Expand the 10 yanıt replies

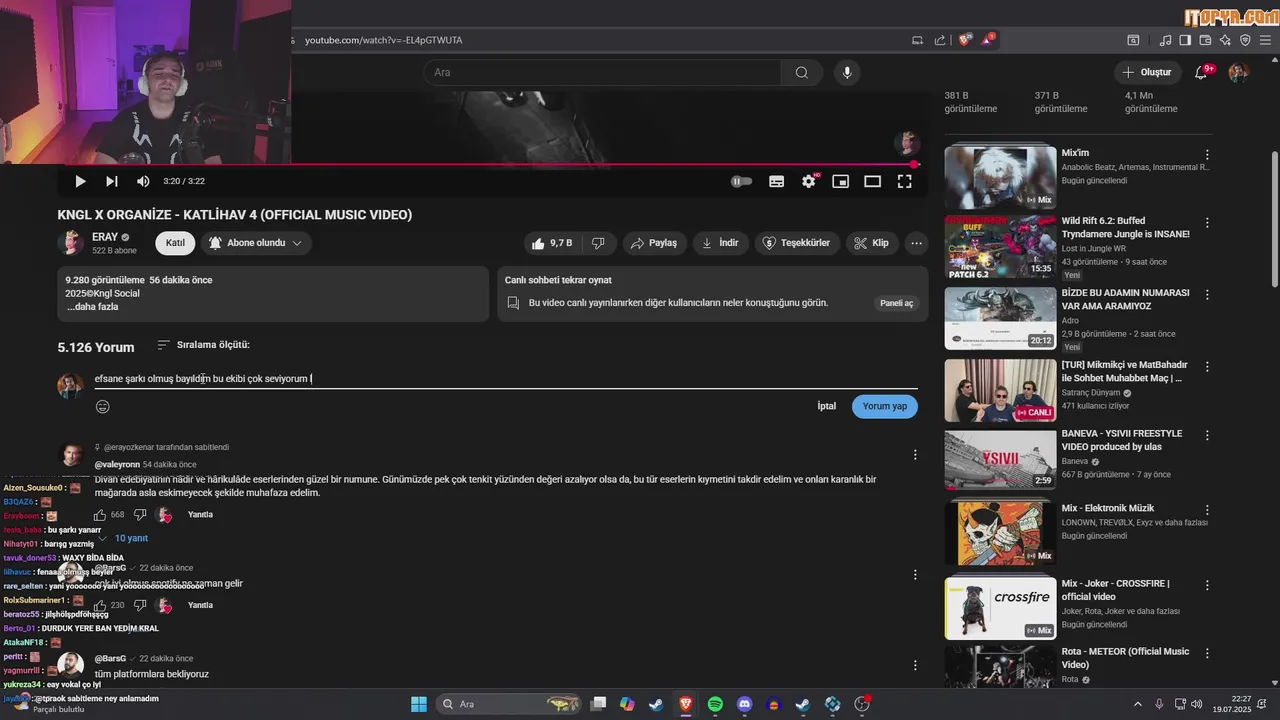pyautogui.click(x=124, y=538)
